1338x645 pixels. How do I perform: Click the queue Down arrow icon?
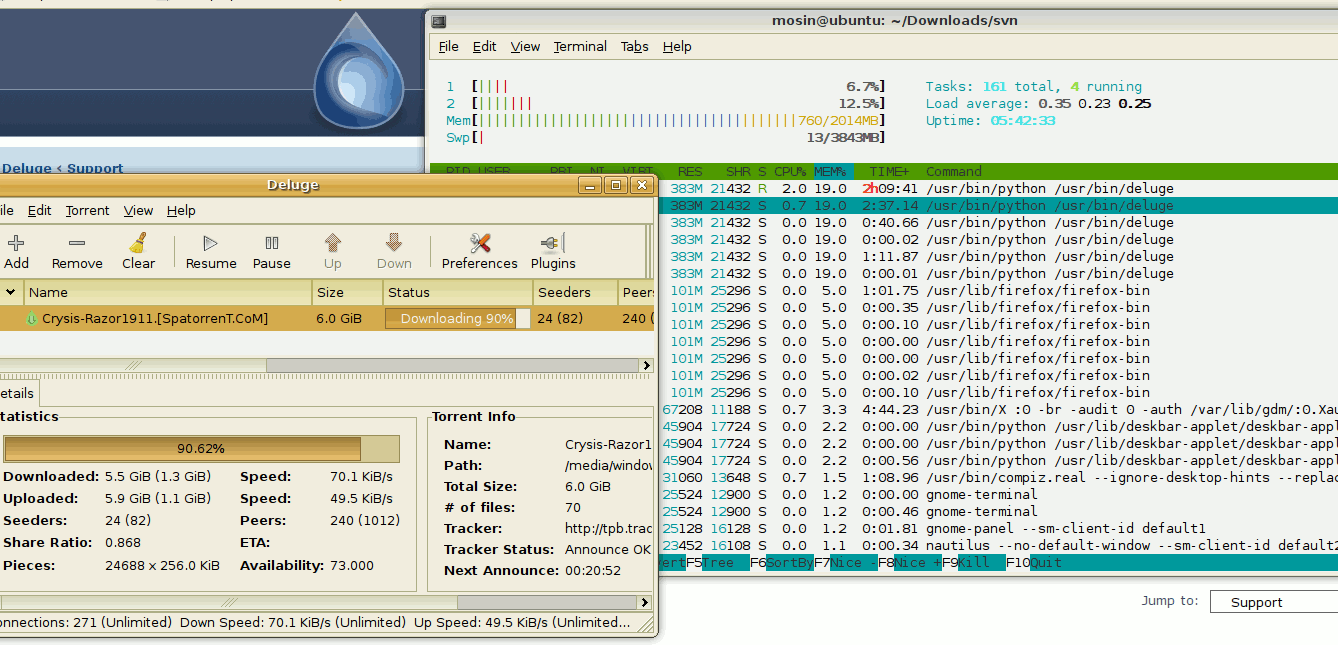click(394, 243)
